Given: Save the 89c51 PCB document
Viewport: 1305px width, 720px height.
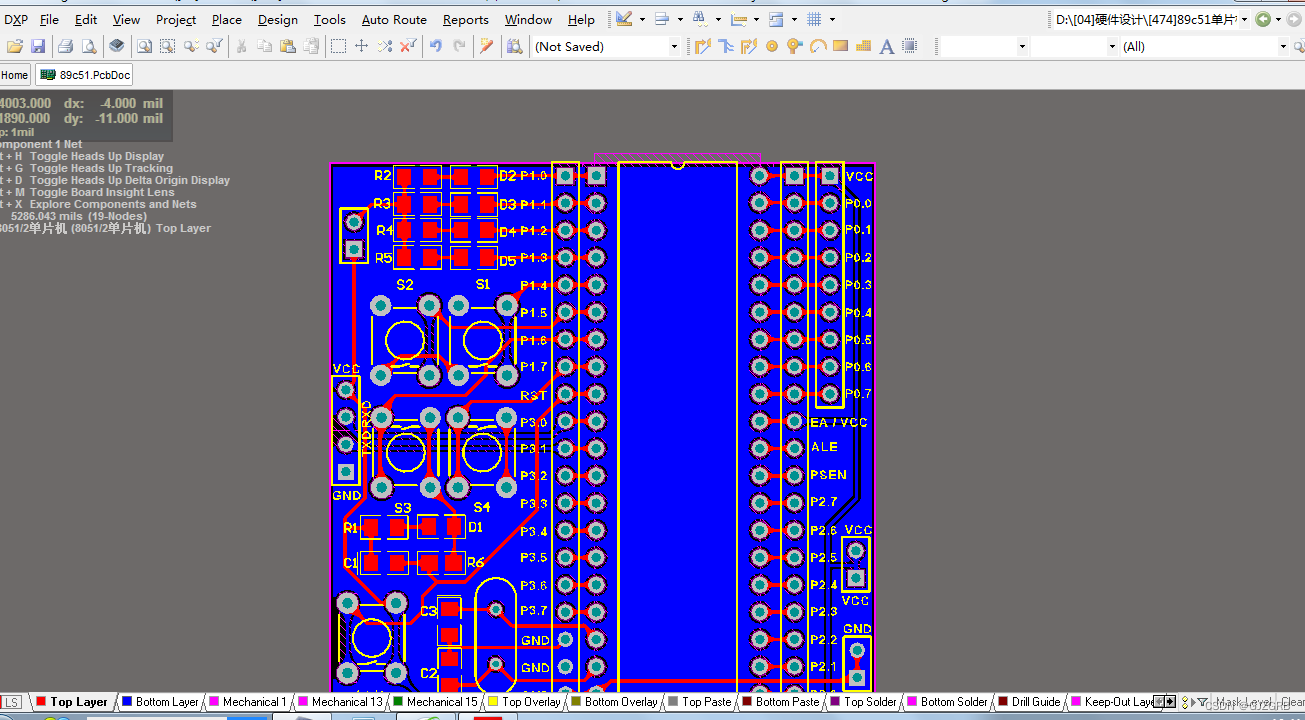Looking at the screenshot, I should 36,46.
